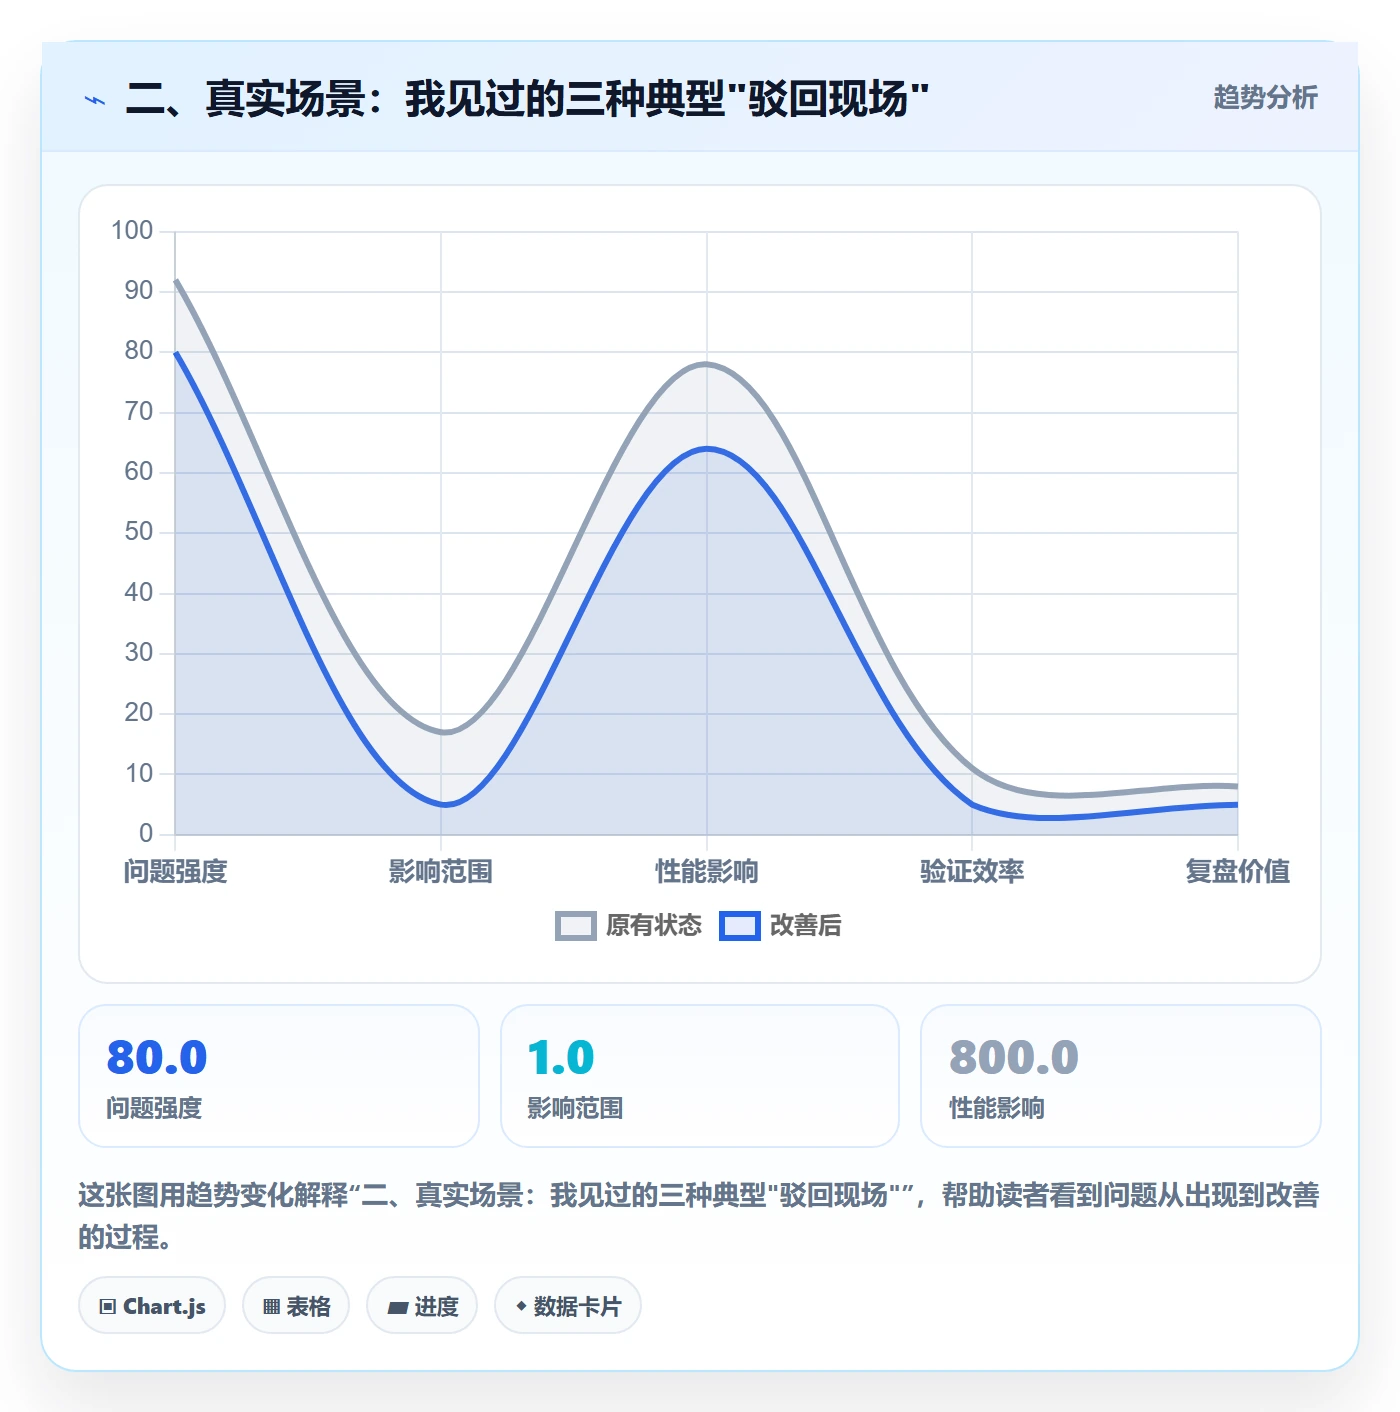Click the 问题强度 x-axis label
This screenshot has height=1412, width=1400.
[176, 872]
